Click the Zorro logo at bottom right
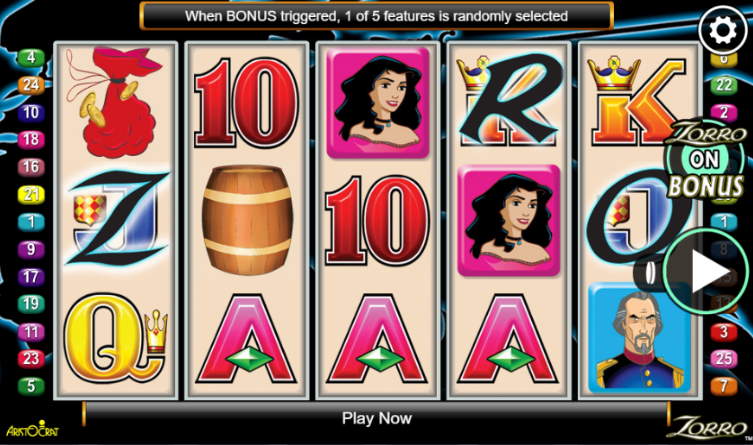Screen dimensions: 753x445 [x=708, y=427]
